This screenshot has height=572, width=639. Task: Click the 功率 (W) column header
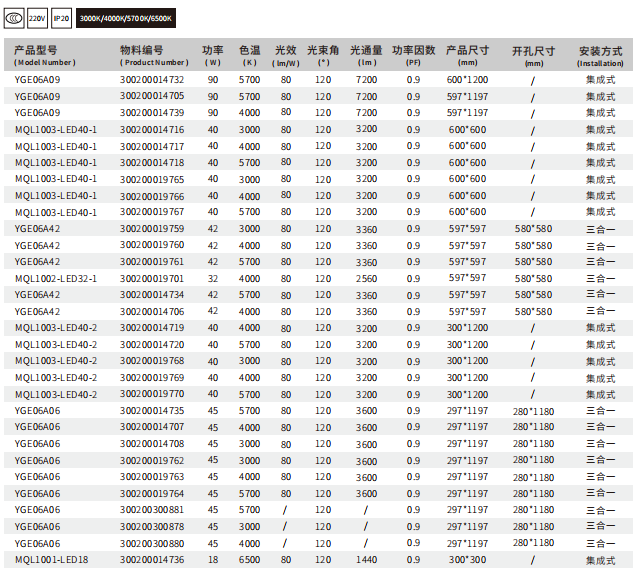coord(213,55)
